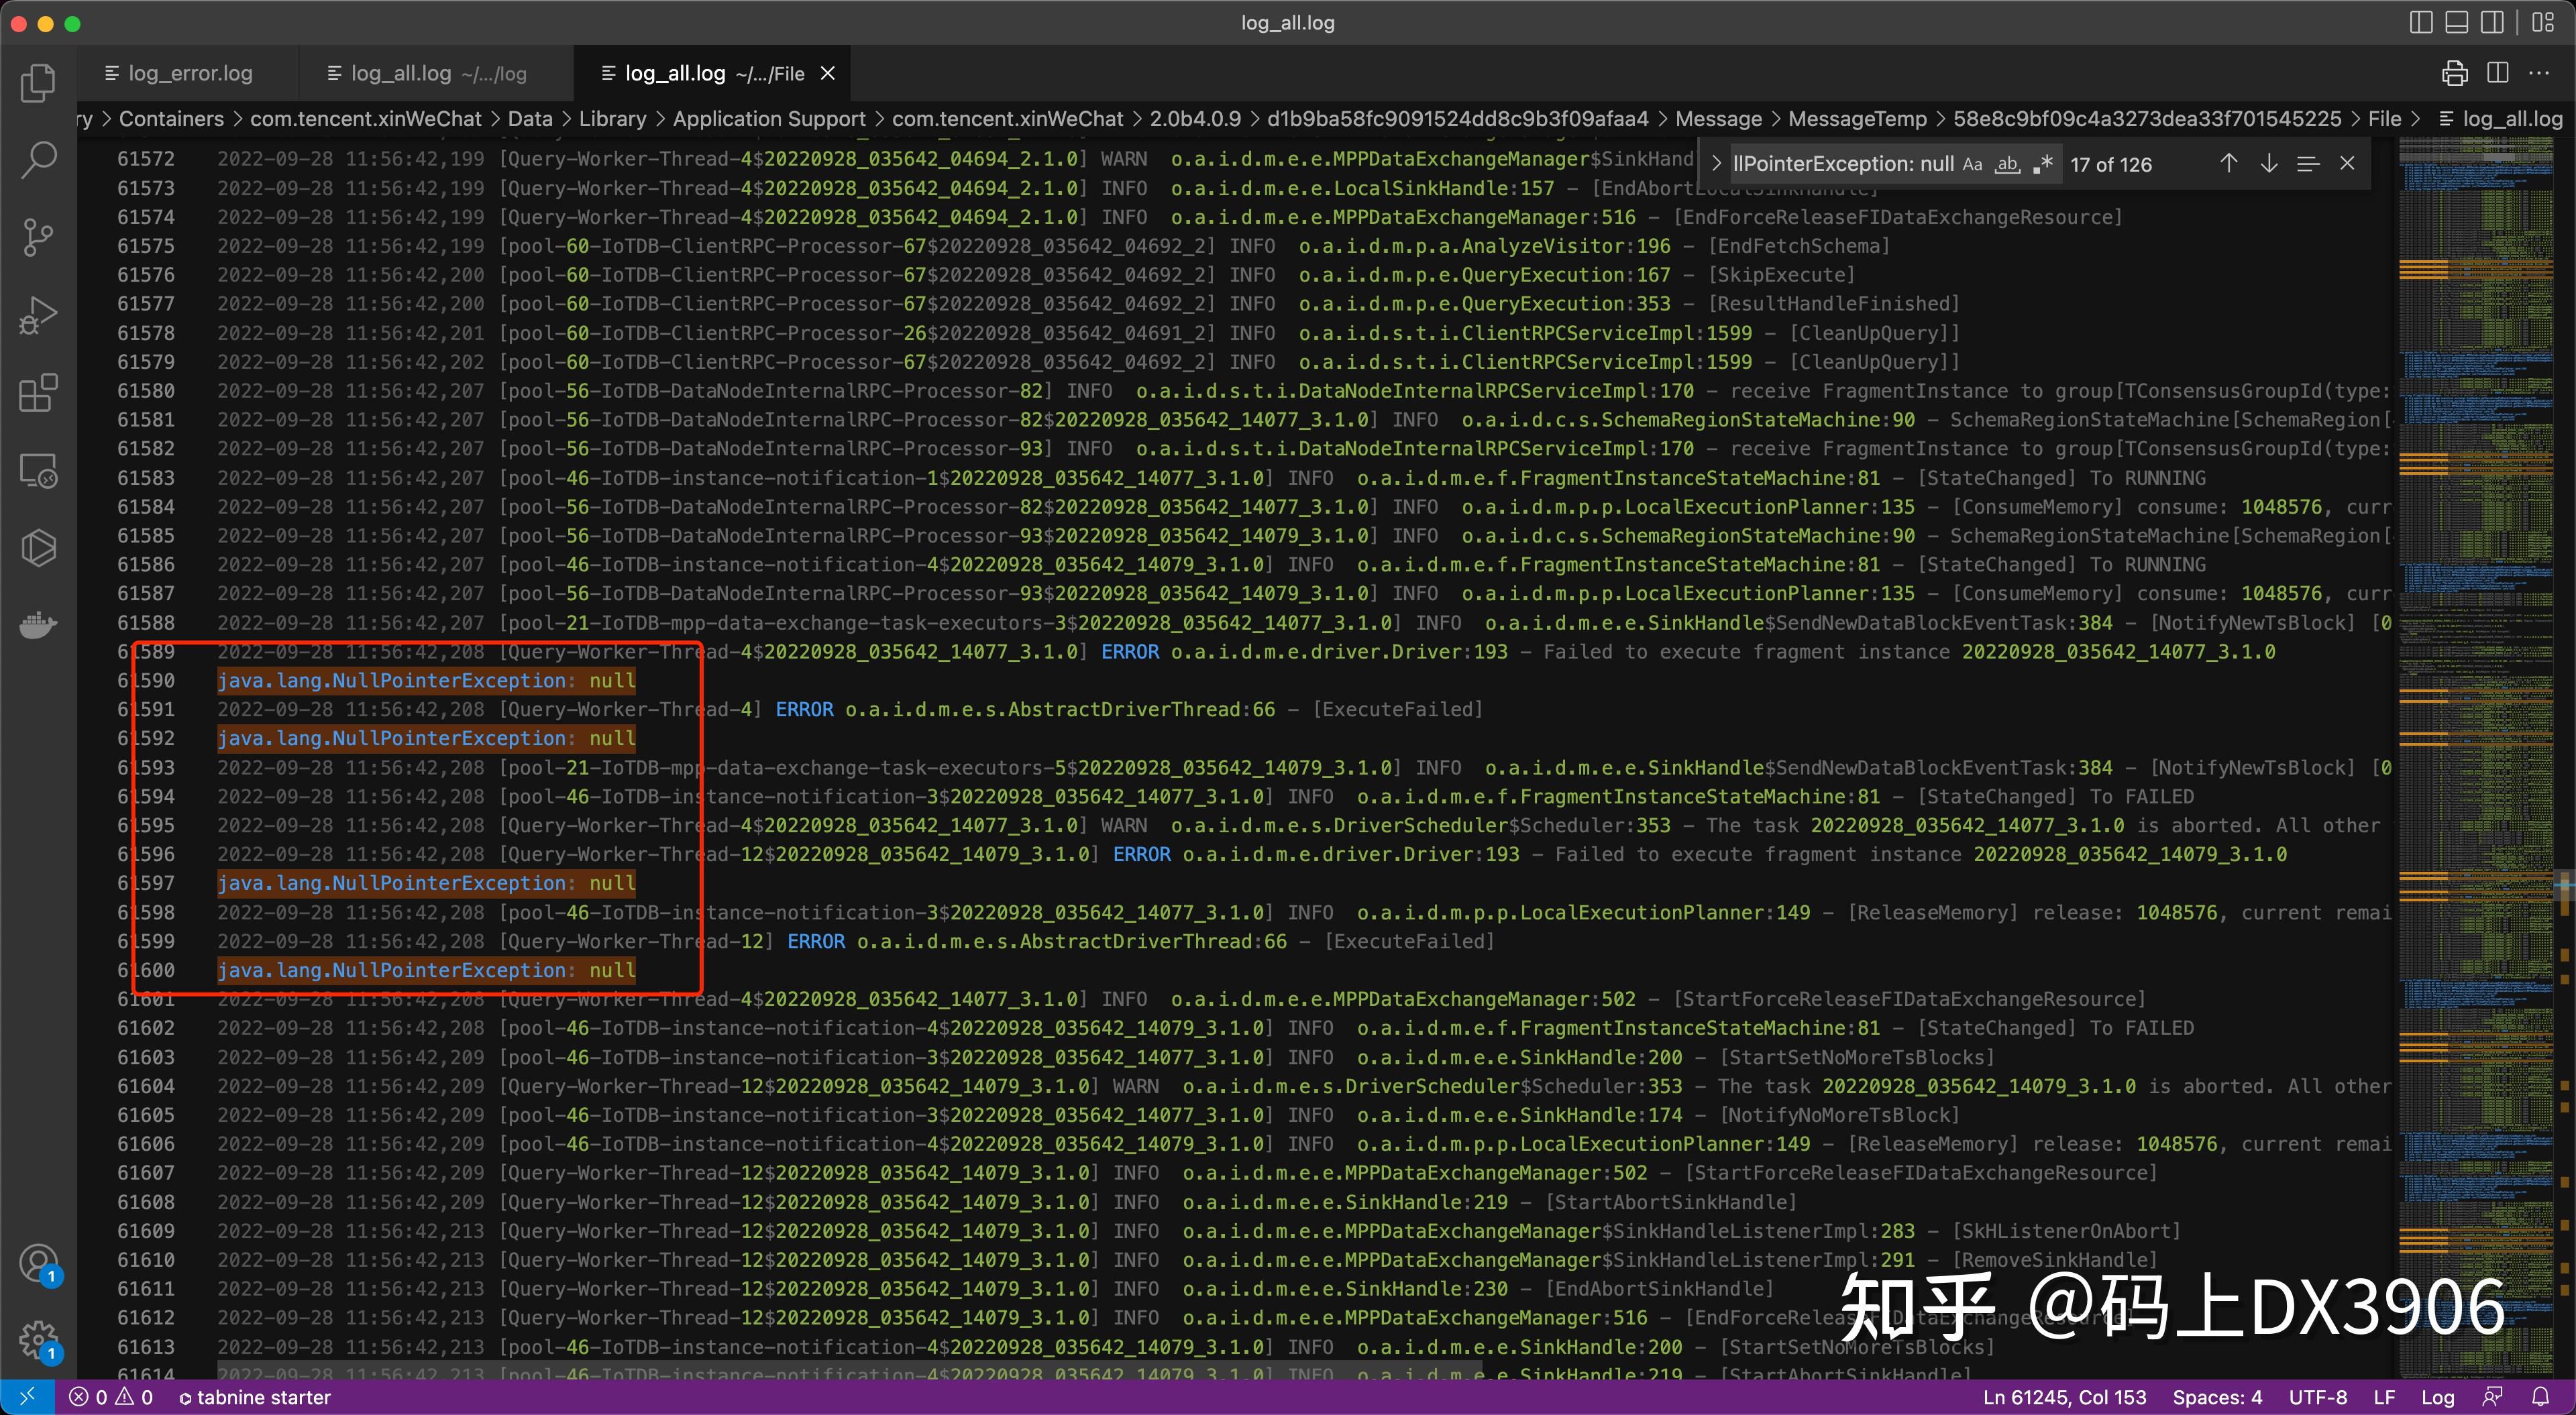Open the notifications bell in status bar
Screen dimensions: 2576x1415
(x=2540, y=1397)
